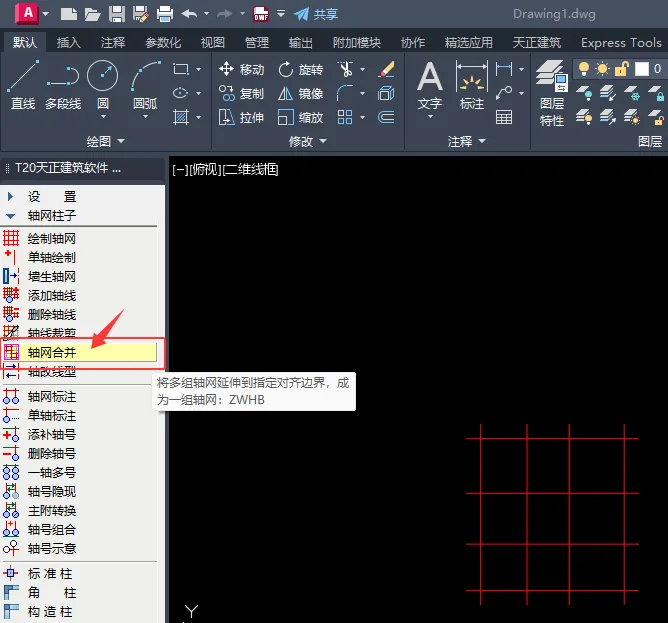Click the [二维线框] visual style control
Viewport: 668px width, 623px height.
250,170
